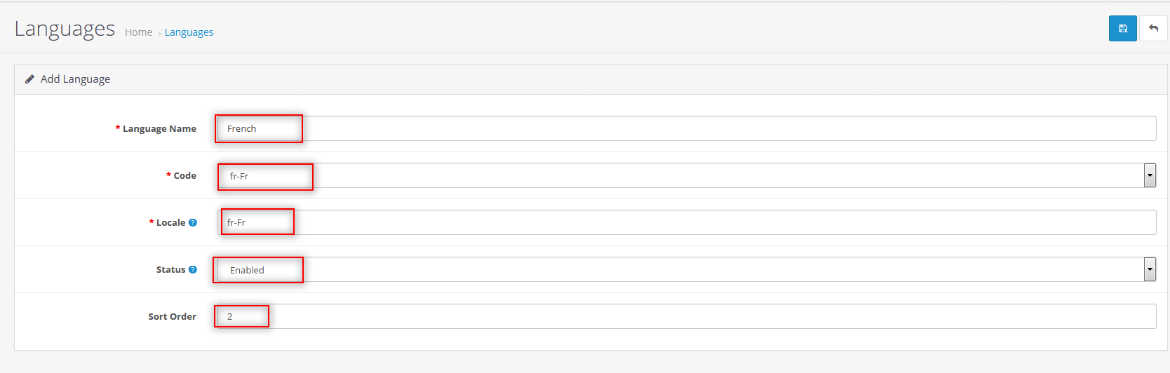Click the arrow of the Code dropdown

tap(1150, 175)
